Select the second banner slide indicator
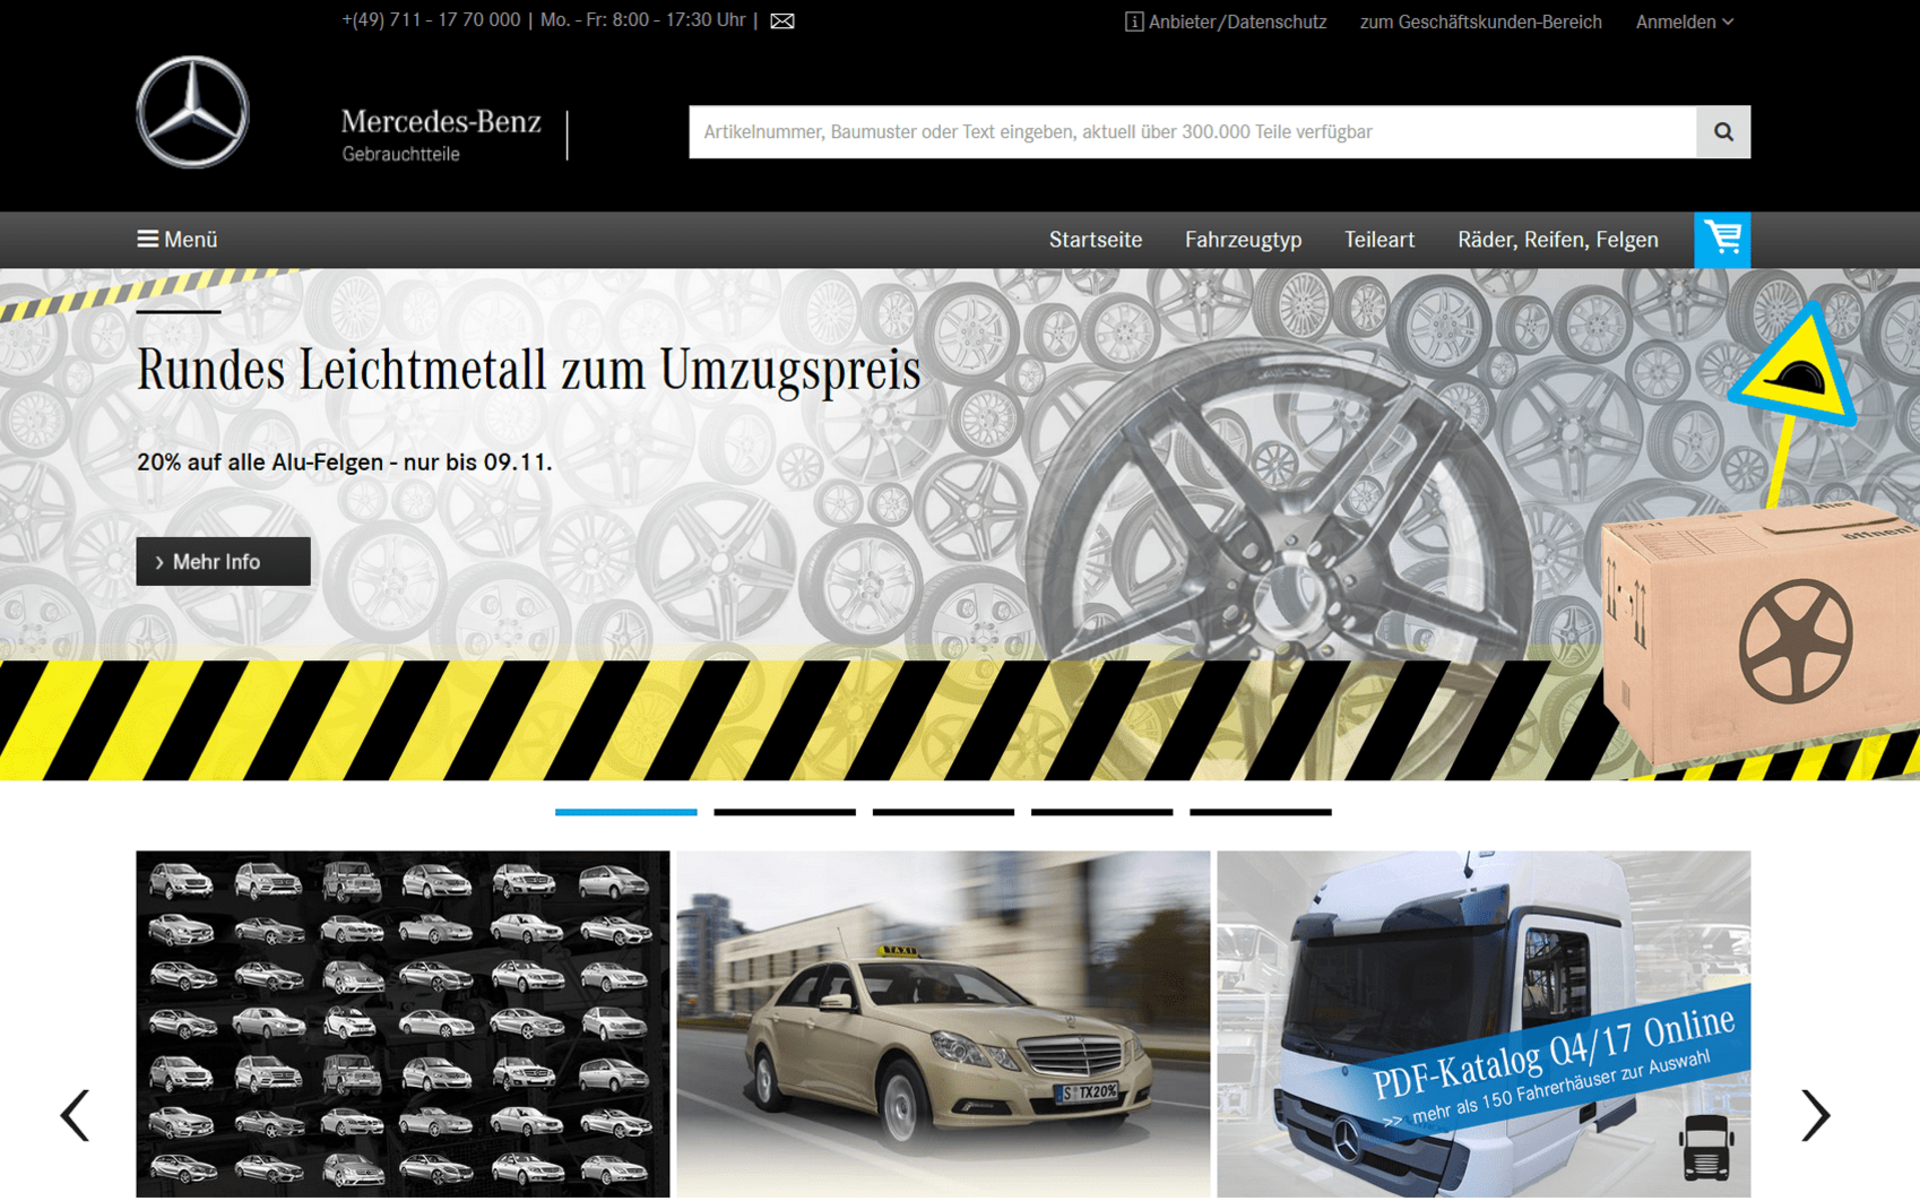1920x1201 pixels. [784, 812]
